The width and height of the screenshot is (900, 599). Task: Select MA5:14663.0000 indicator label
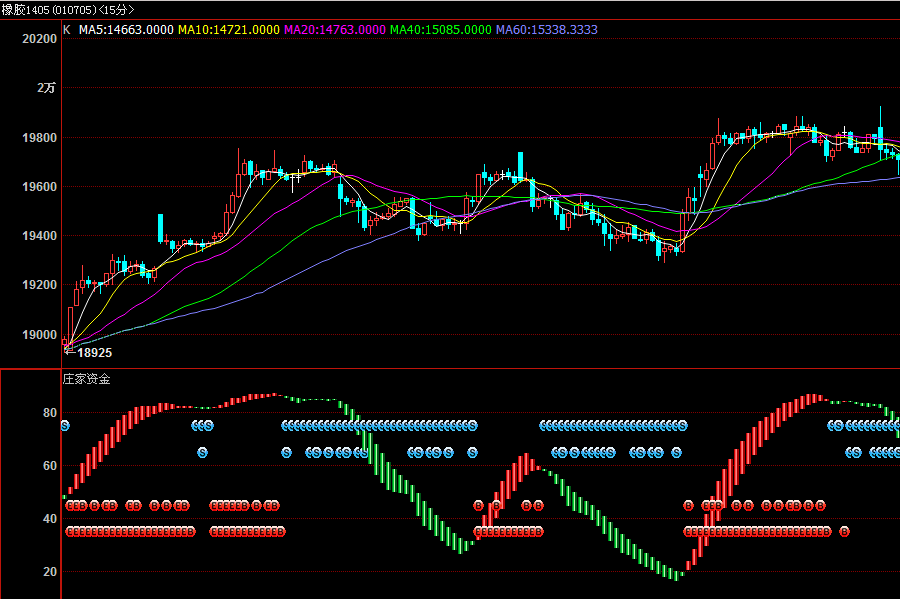pyautogui.click(x=126, y=30)
